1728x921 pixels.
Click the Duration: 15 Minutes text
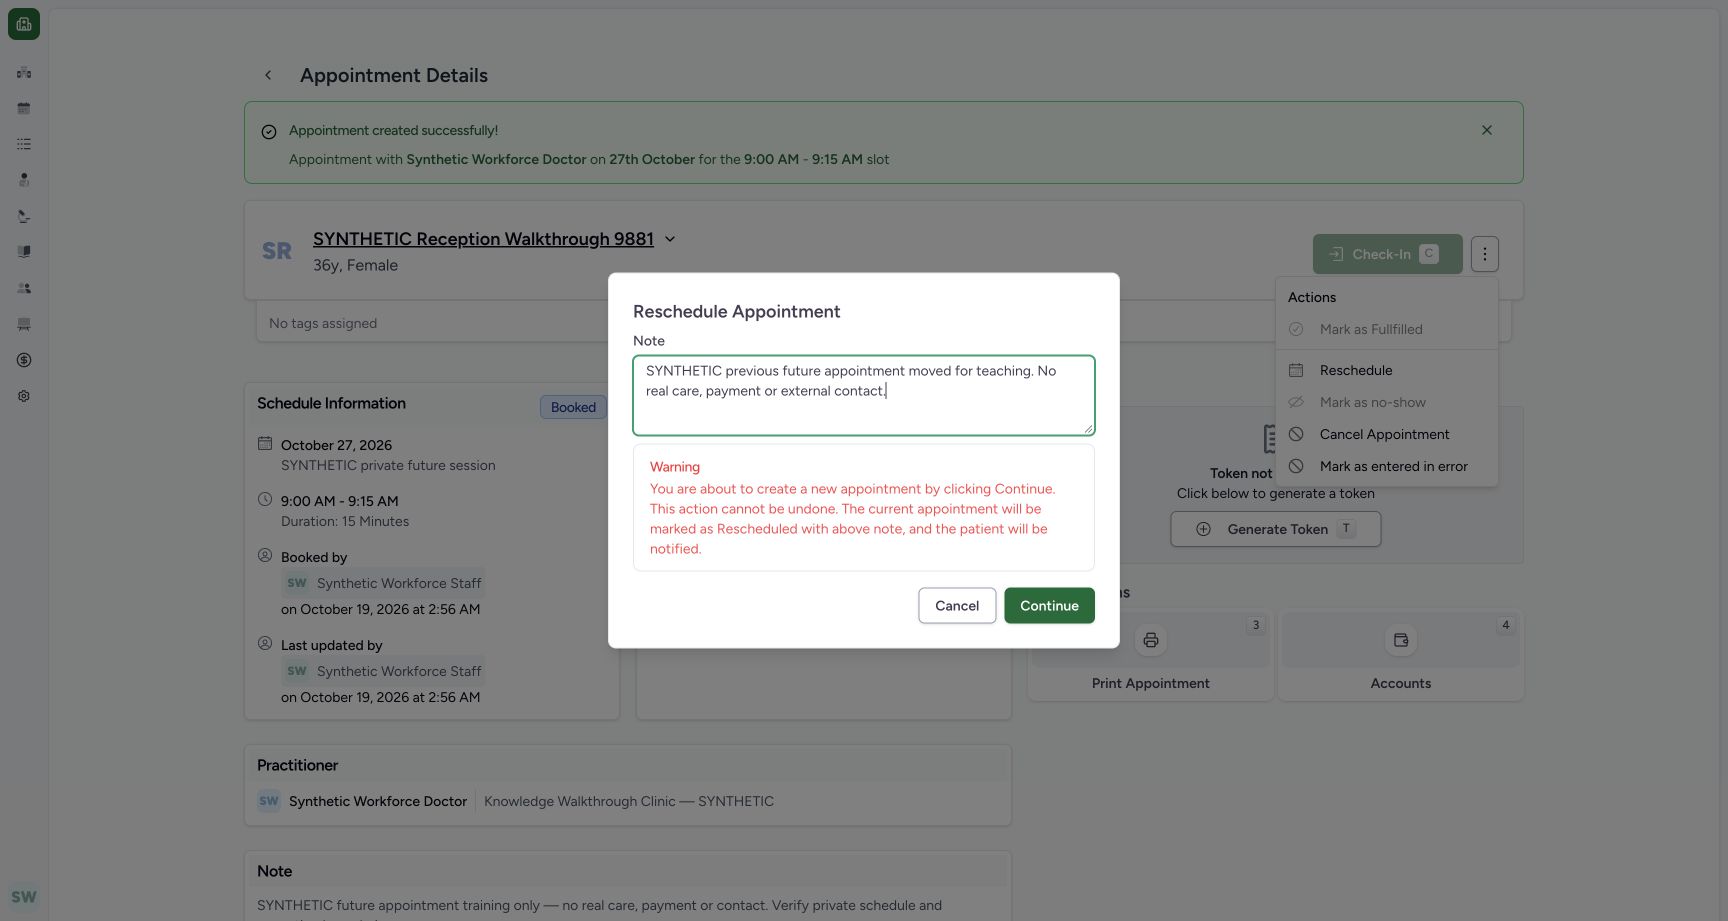[x=345, y=521]
